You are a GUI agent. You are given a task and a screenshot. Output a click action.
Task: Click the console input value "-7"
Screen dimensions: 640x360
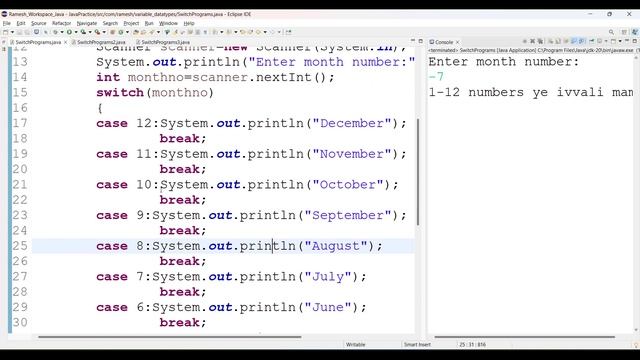click(436, 77)
